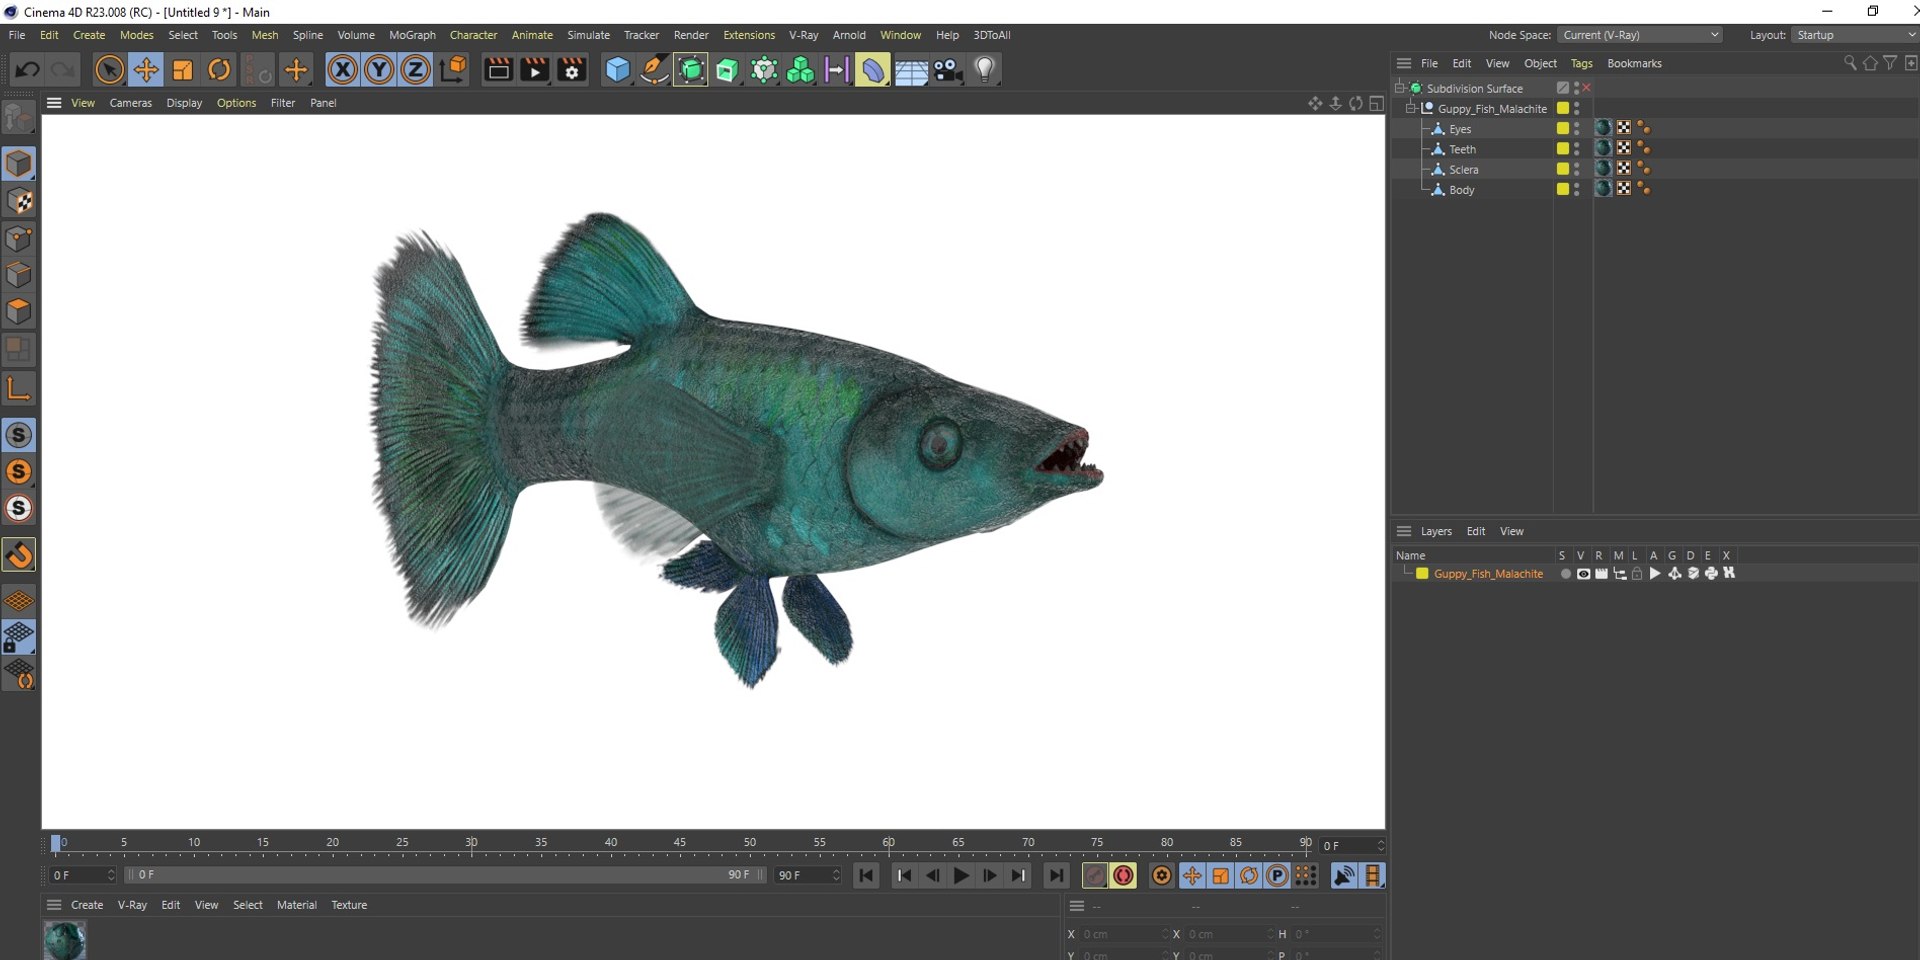This screenshot has width=1920, height=960.
Task: Click the Undo arrow icon
Action: click(x=27, y=70)
